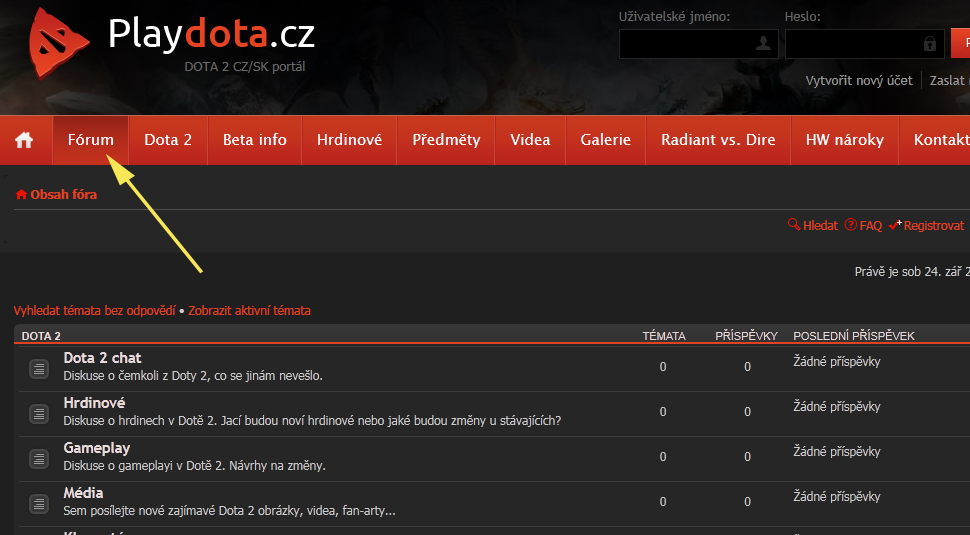Image resolution: width=970 pixels, height=535 pixels.
Task: Open the Gameplay forum
Action: (x=97, y=448)
